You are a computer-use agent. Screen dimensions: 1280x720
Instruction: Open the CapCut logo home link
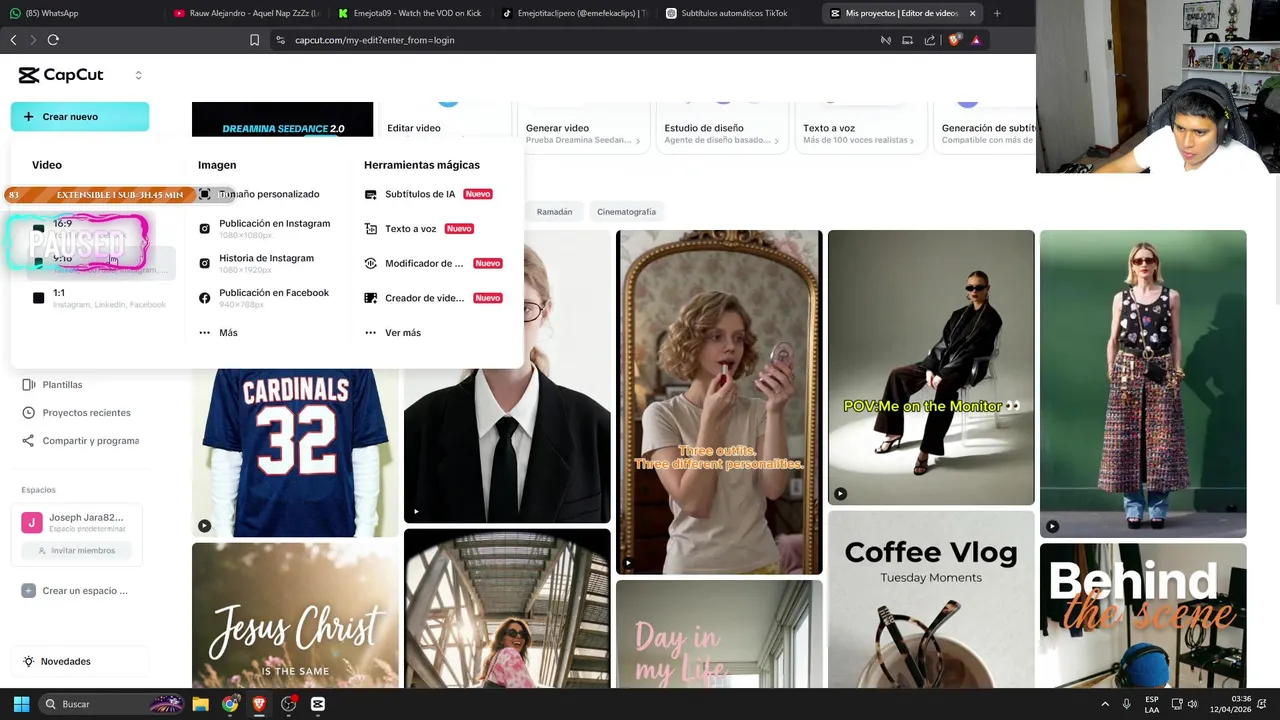61,75
